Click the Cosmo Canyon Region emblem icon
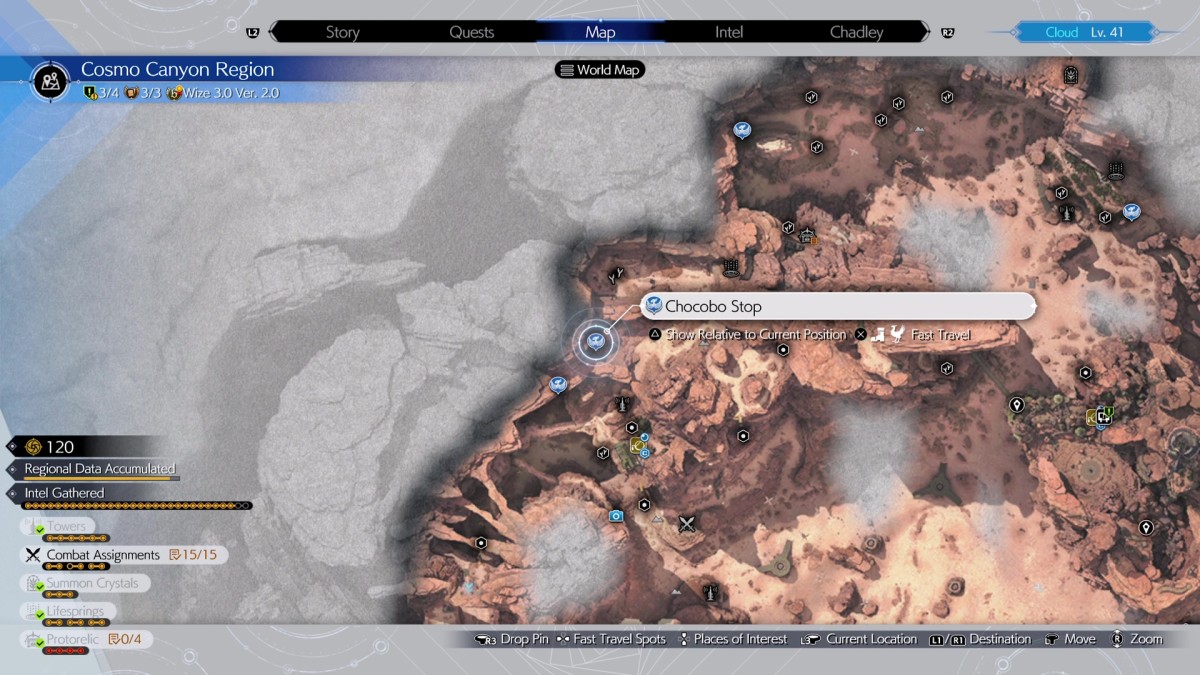The width and height of the screenshot is (1200, 675). (x=49, y=81)
